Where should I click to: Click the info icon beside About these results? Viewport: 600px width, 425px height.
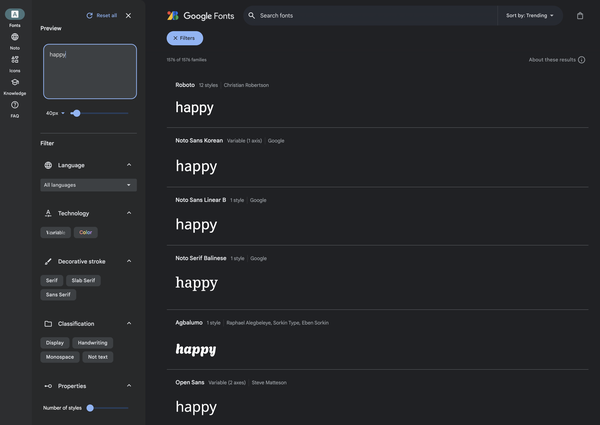coord(582,60)
